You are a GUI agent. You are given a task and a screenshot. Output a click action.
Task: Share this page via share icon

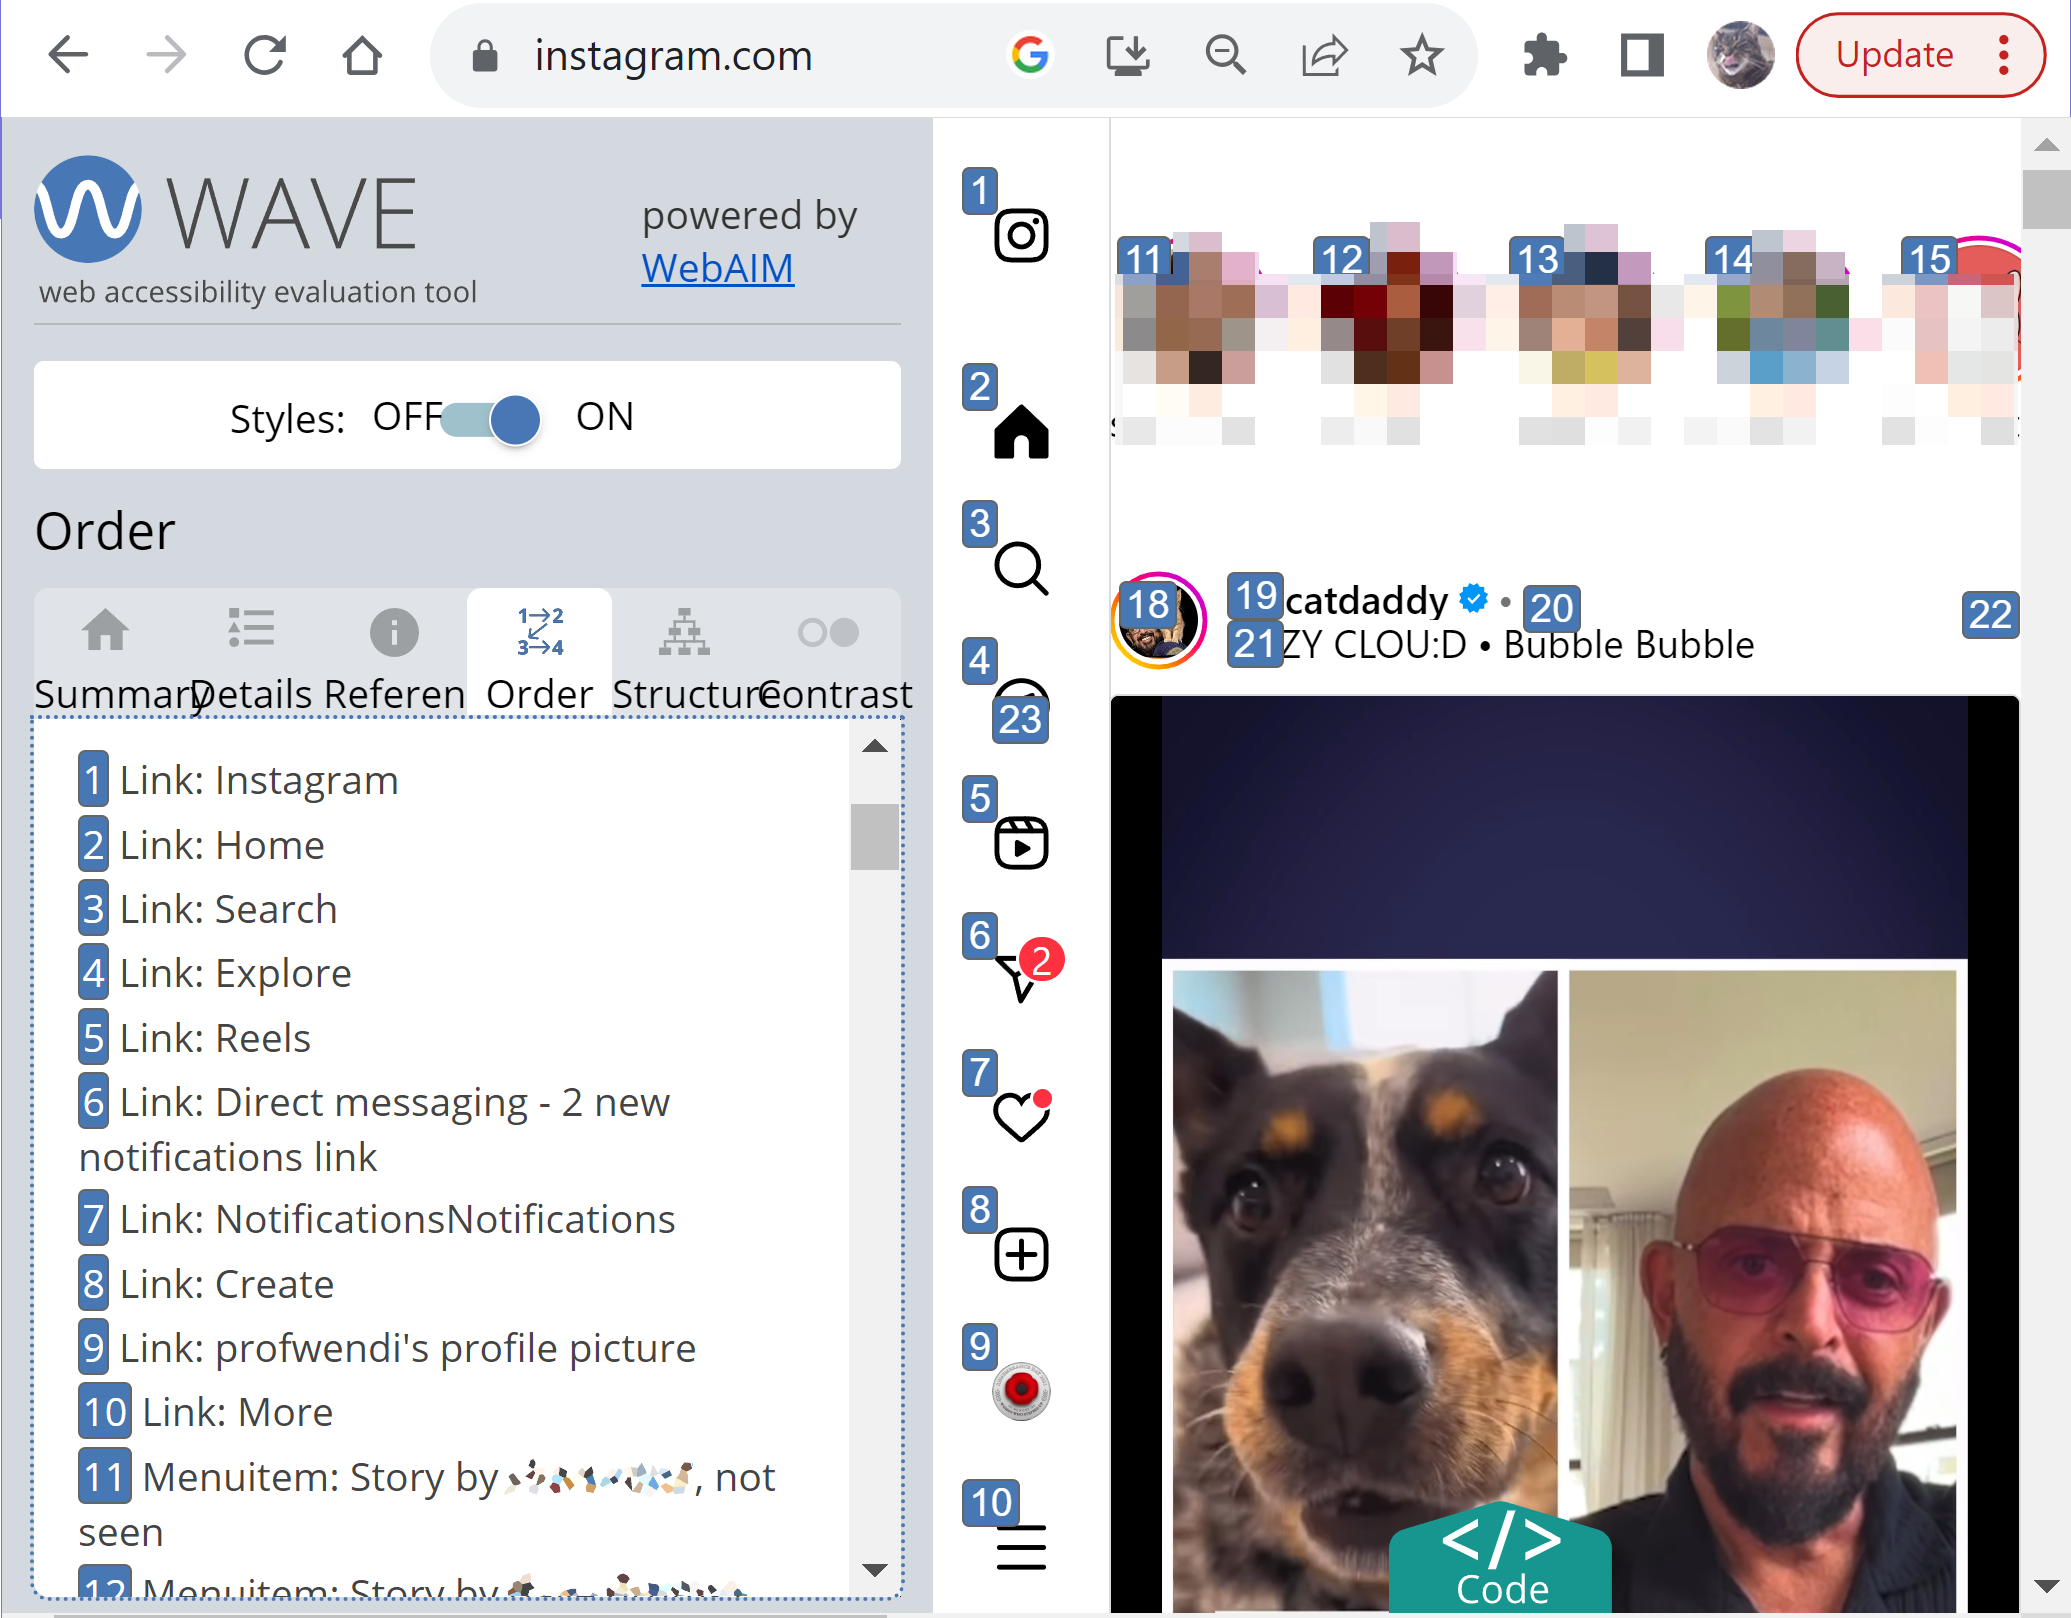click(1324, 55)
